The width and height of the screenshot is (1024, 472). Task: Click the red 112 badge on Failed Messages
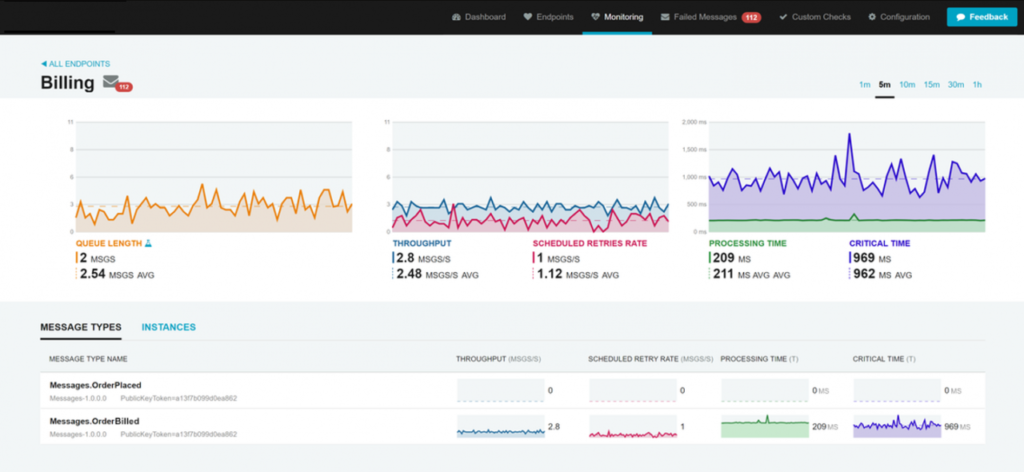point(751,18)
